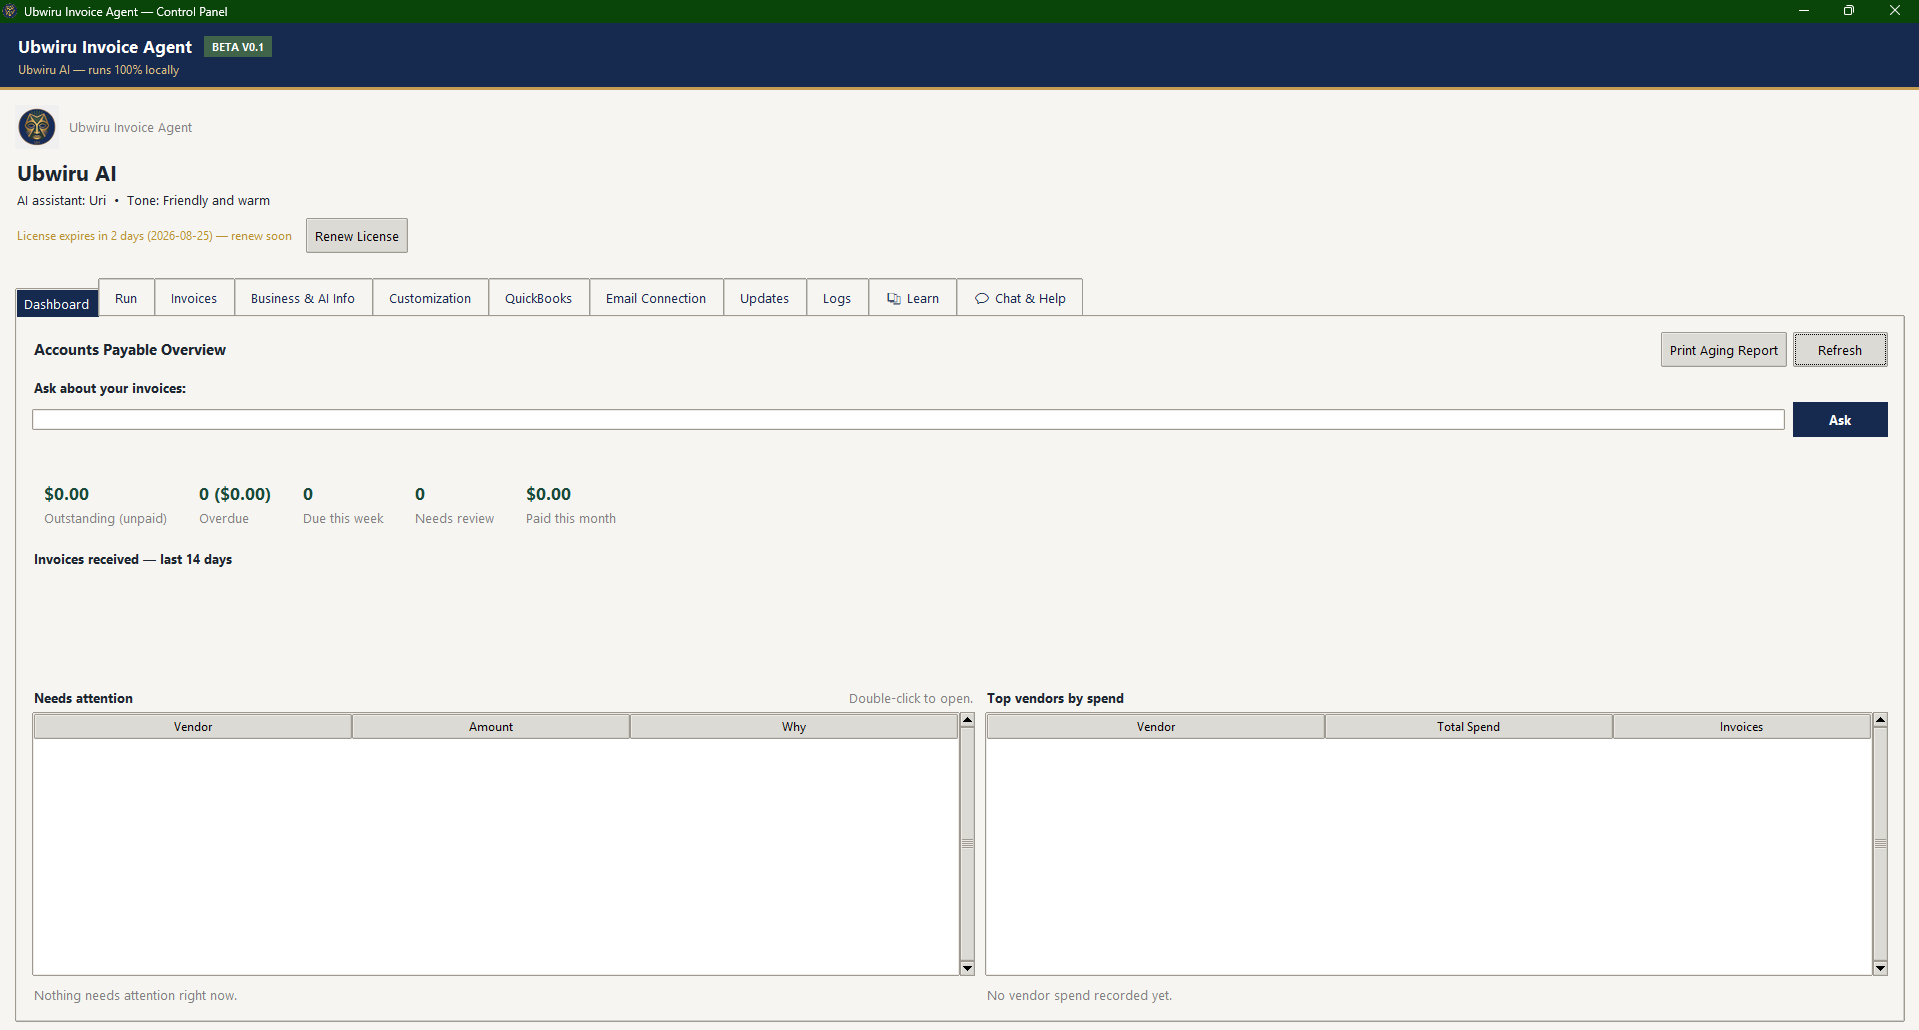Switch to the Run tab
Image resolution: width=1919 pixels, height=1030 pixels.
coord(126,298)
